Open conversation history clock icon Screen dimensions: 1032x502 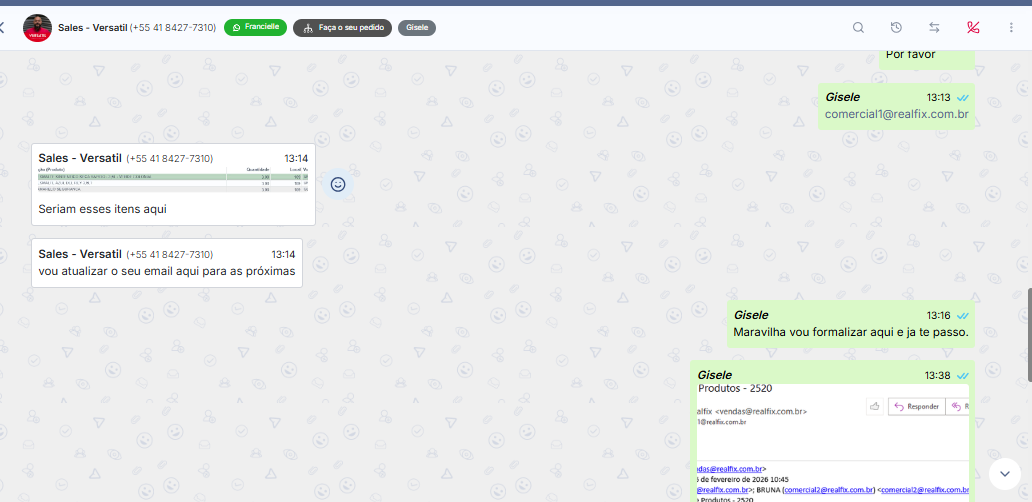896,28
